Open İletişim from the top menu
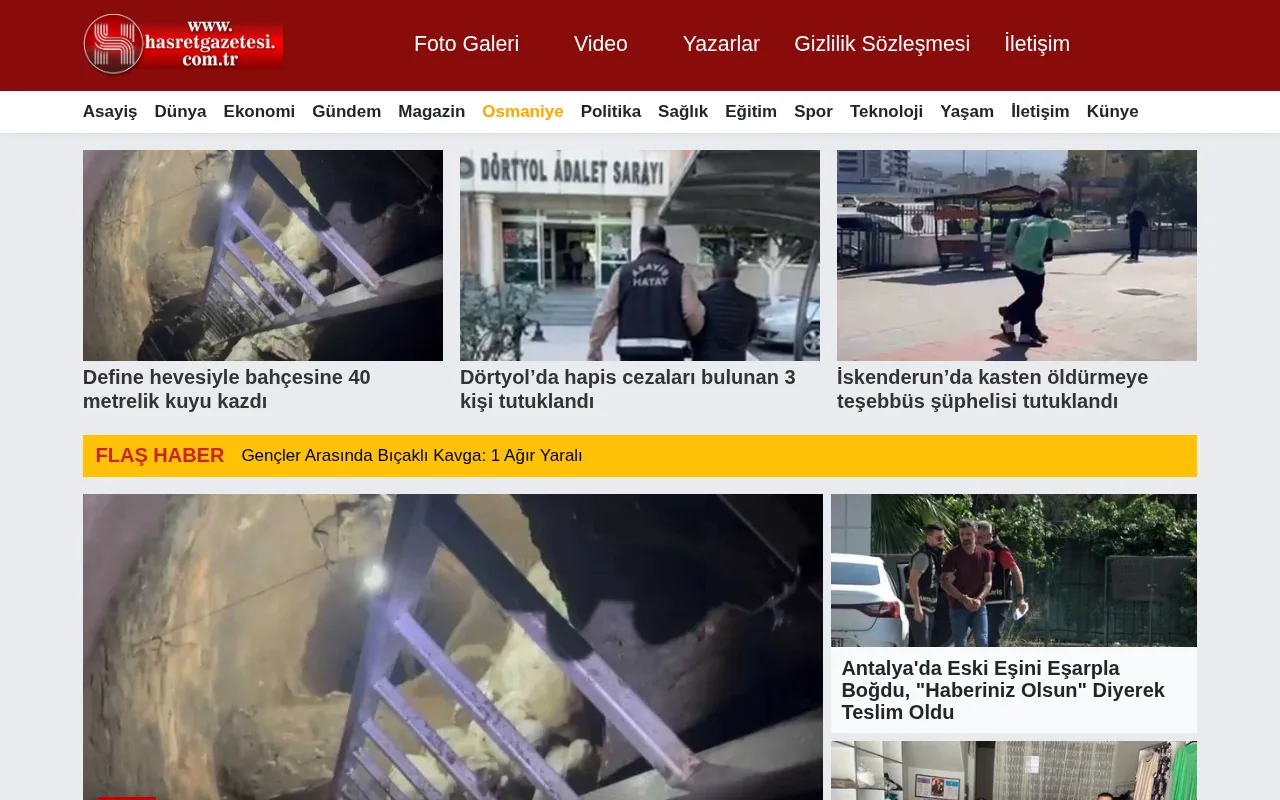 click(x=1037, y=44)
